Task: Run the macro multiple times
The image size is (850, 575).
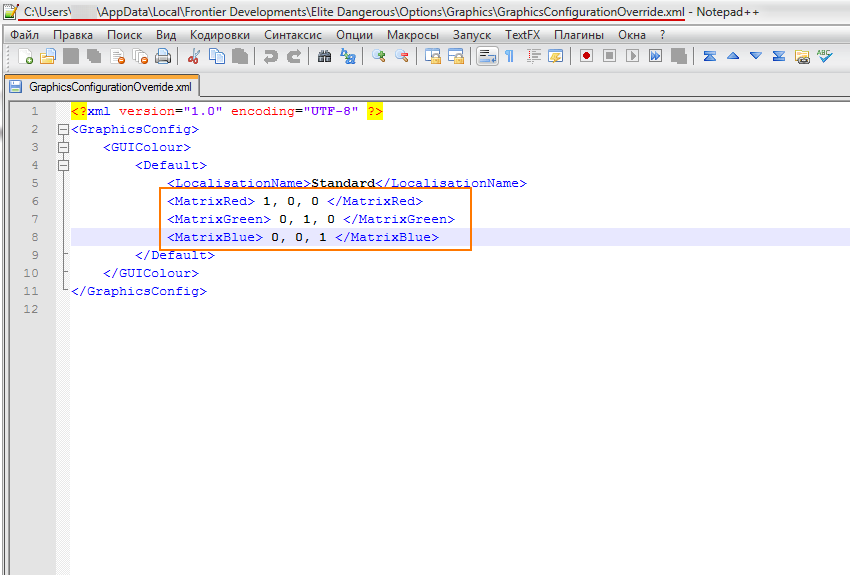Action: click(655, 56)
